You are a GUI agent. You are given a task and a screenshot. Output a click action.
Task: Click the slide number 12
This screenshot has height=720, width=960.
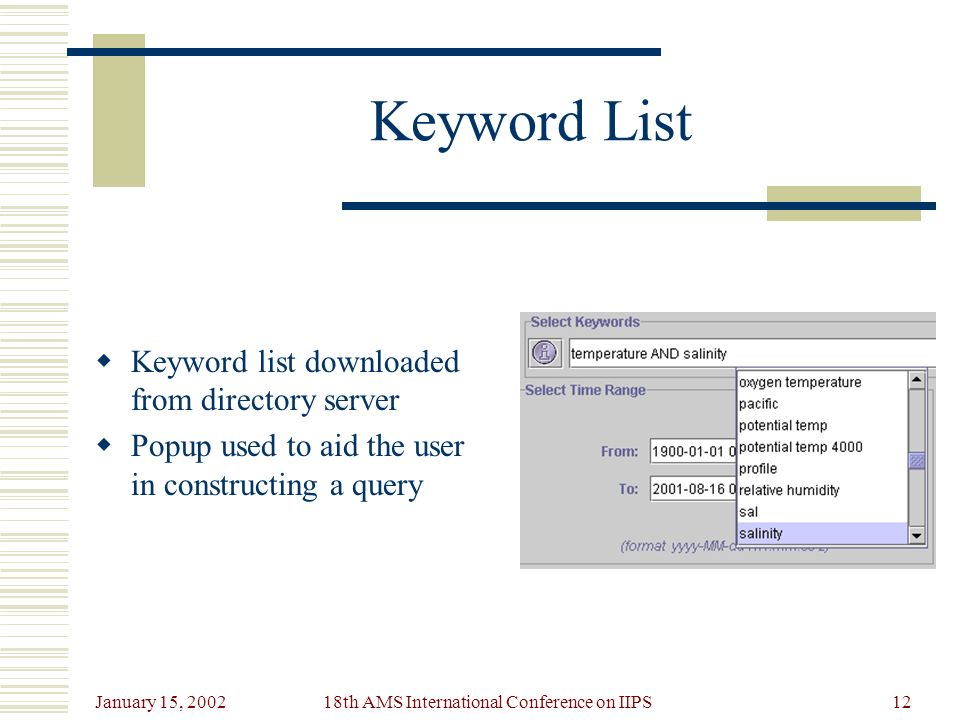[901, 702]
